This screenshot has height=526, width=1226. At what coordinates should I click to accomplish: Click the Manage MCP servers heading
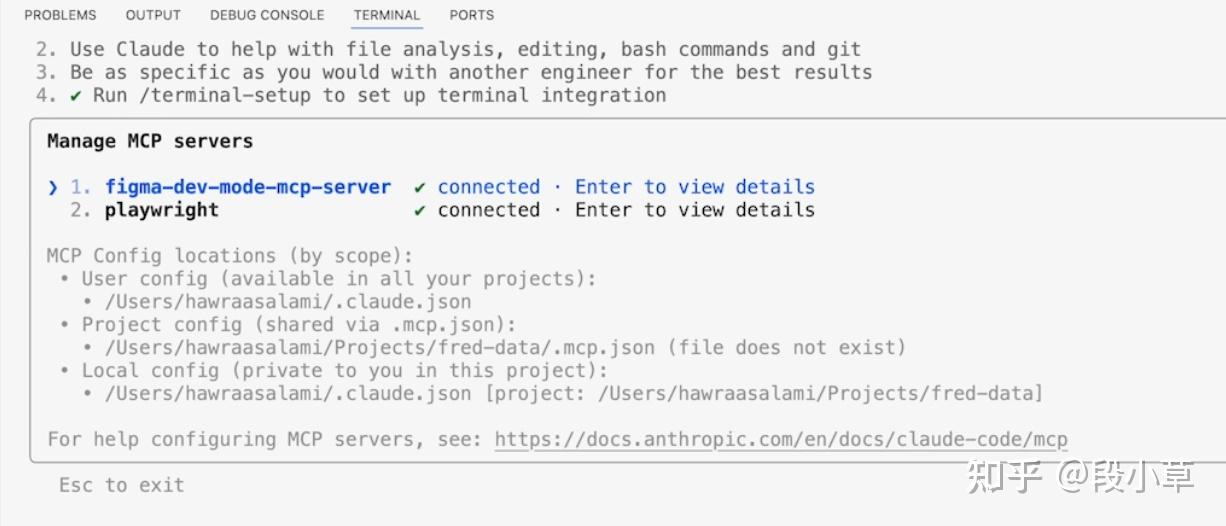click(150, 141)
